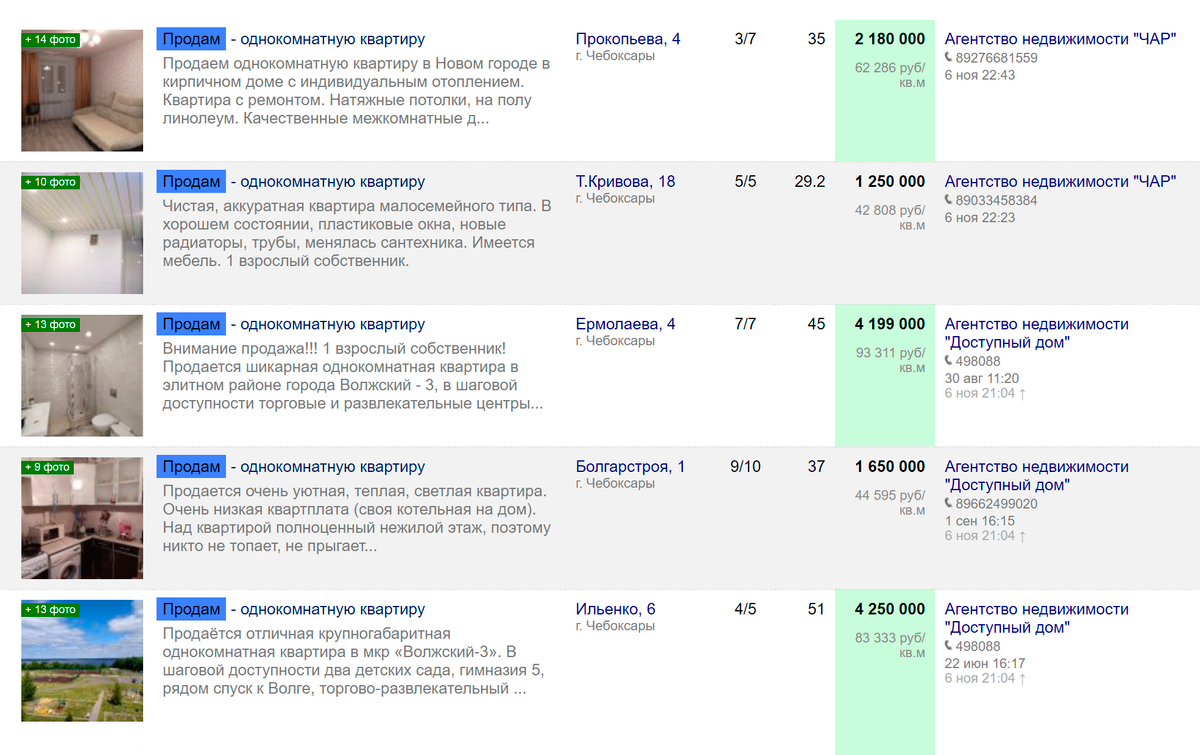Open address link Ильенко, 6
This screenshot has height=755, width=1200.
pyautogui.click(x=616, y=609)
